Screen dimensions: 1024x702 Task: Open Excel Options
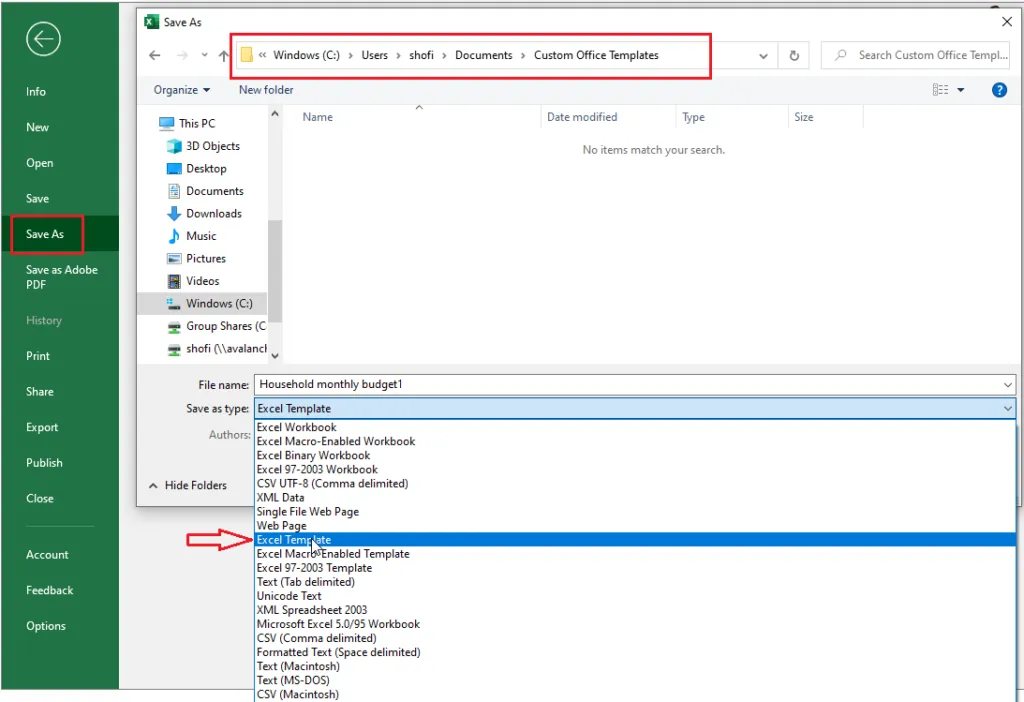[x=46, y=626]
